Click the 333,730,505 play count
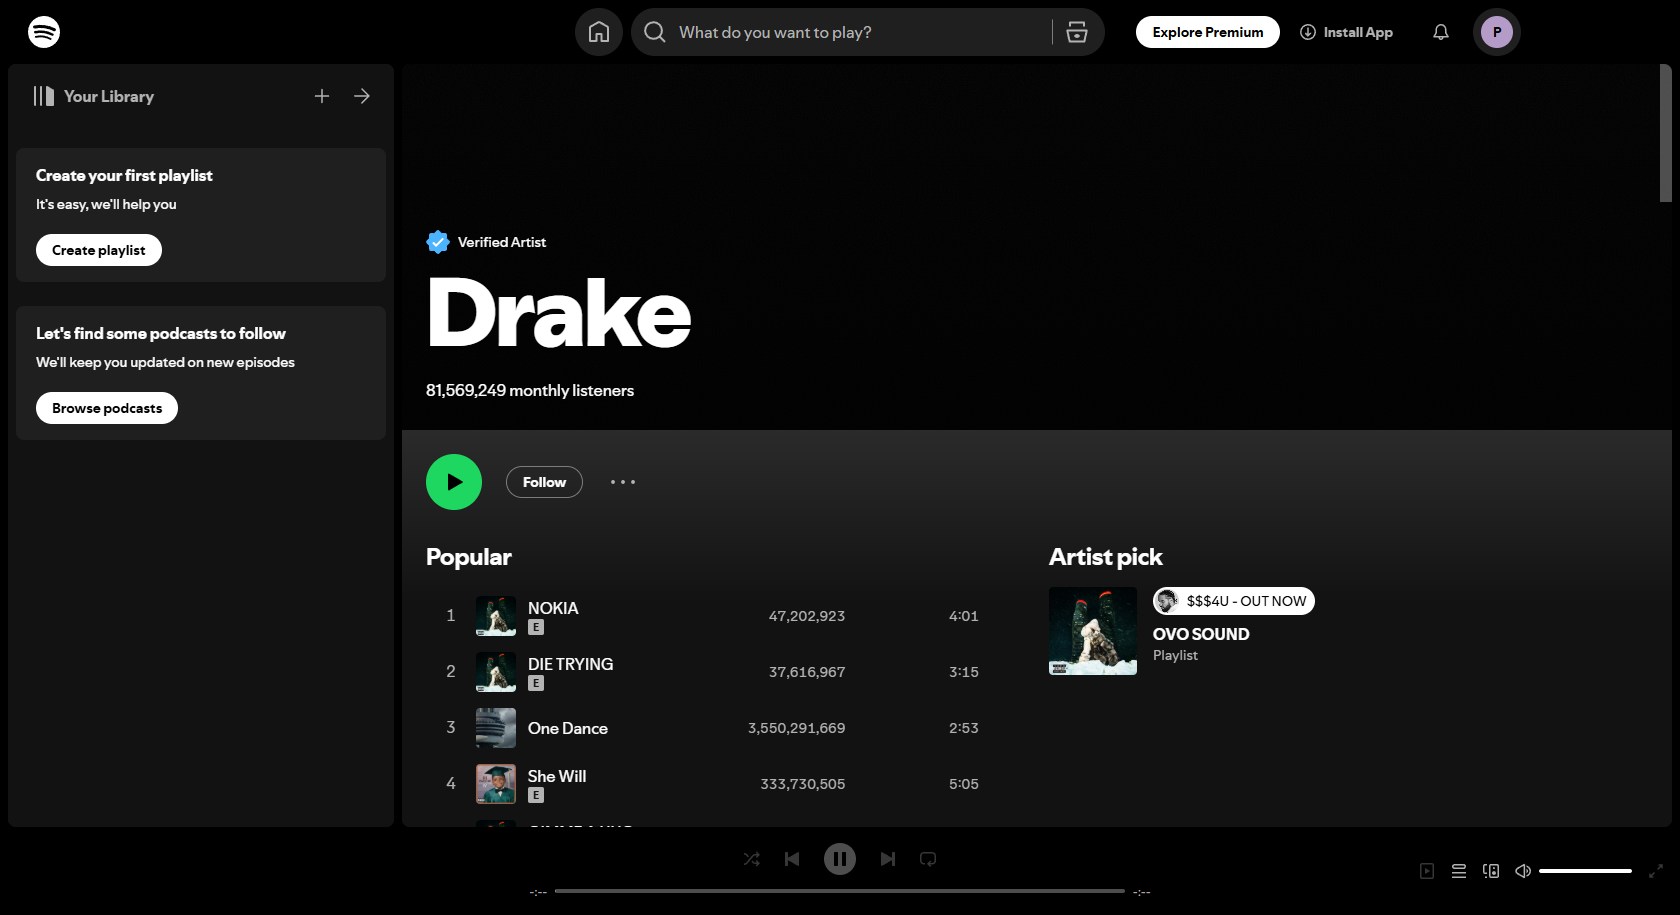The image size is (1680, 915). 803,784
